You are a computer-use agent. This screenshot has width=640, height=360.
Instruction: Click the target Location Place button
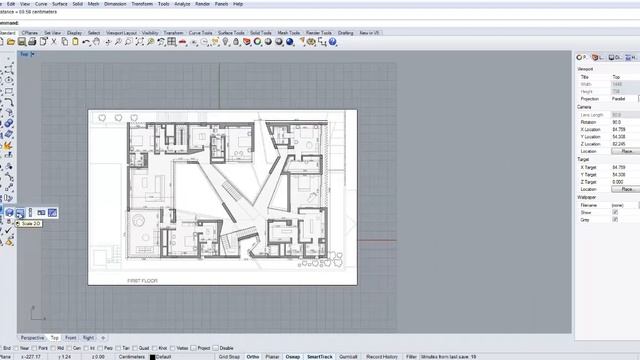(x=626, y=189)
